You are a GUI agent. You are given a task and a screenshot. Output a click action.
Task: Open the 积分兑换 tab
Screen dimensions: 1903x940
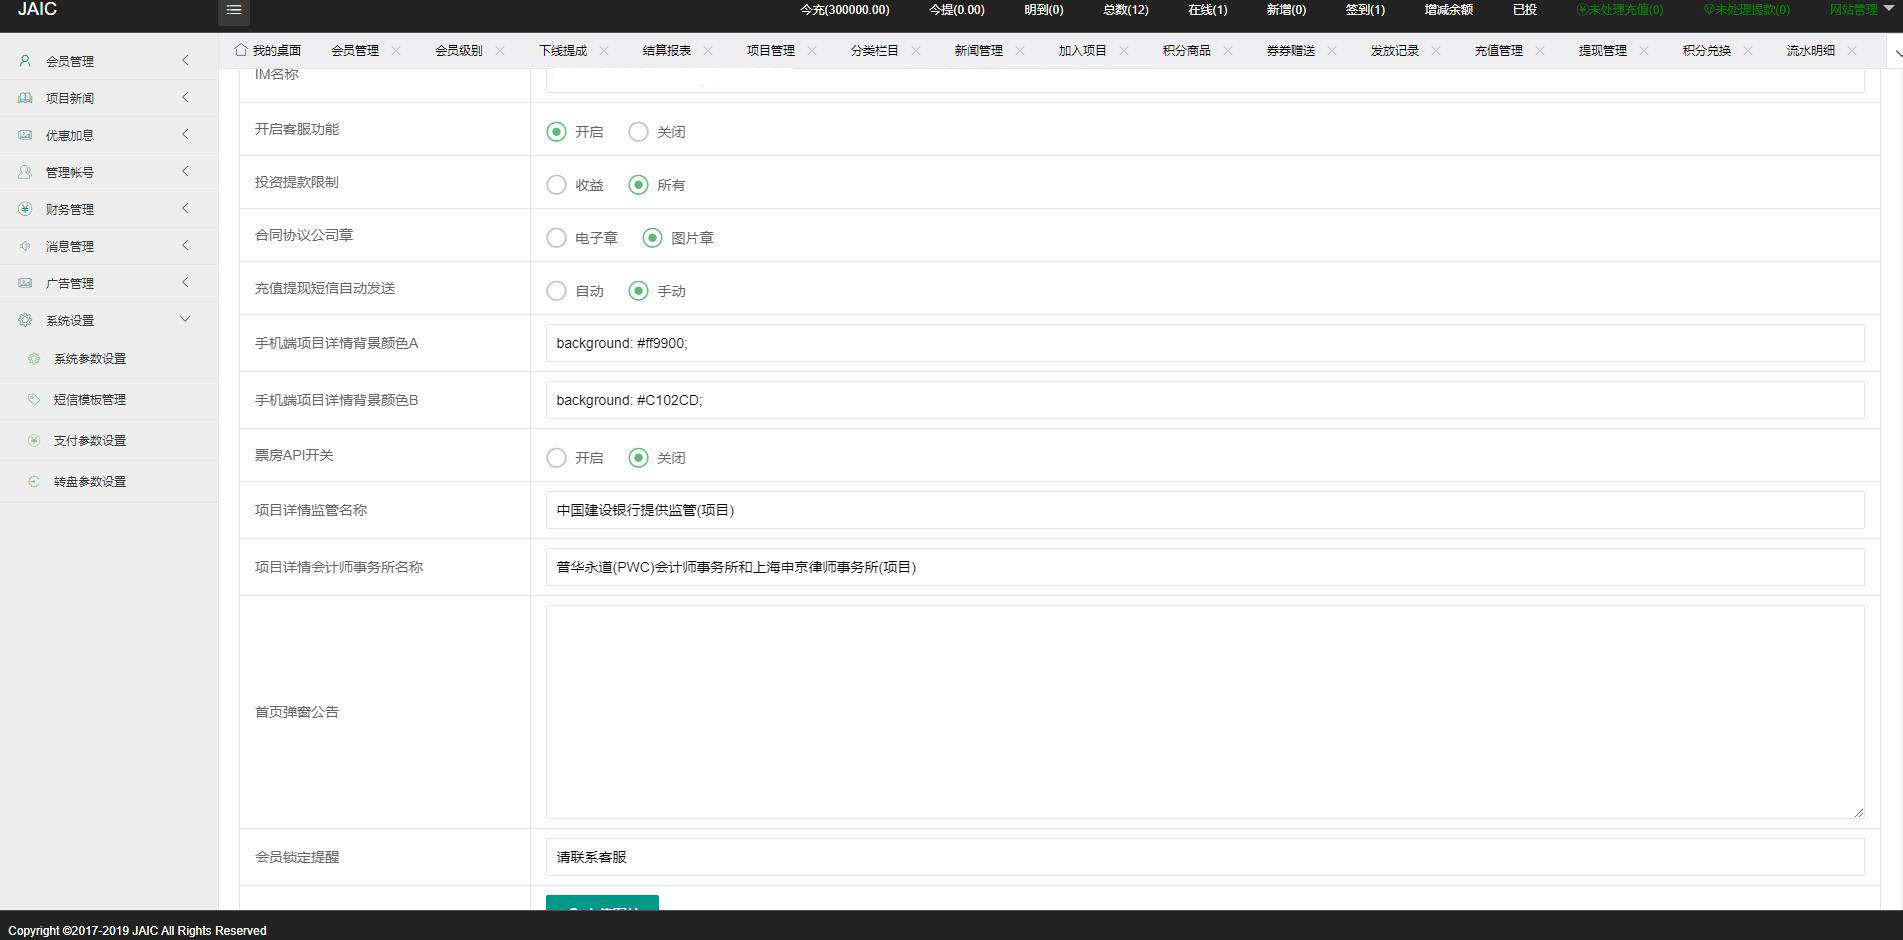1706,49
